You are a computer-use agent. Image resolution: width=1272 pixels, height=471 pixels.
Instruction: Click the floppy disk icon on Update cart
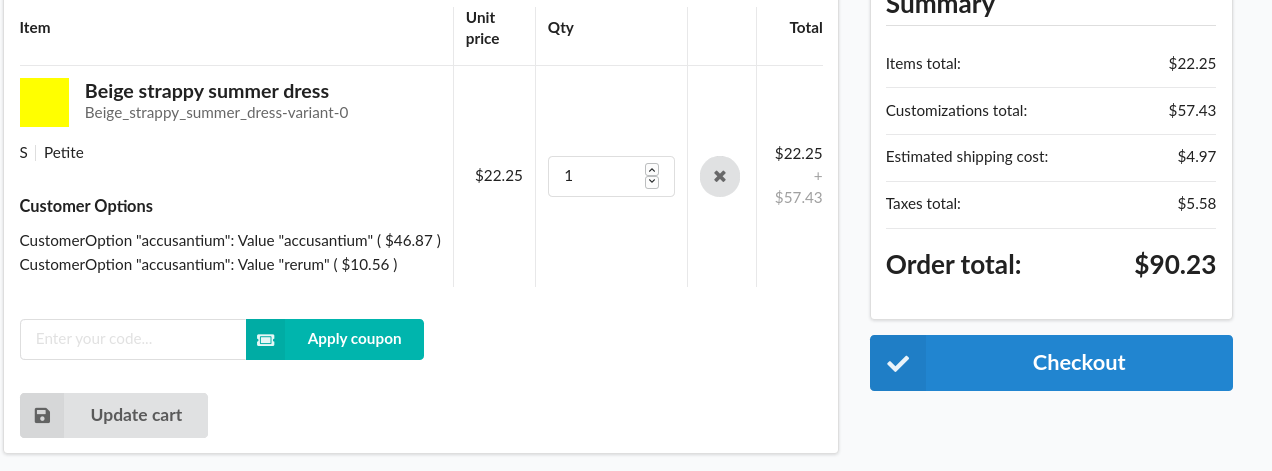click(42, 416)
